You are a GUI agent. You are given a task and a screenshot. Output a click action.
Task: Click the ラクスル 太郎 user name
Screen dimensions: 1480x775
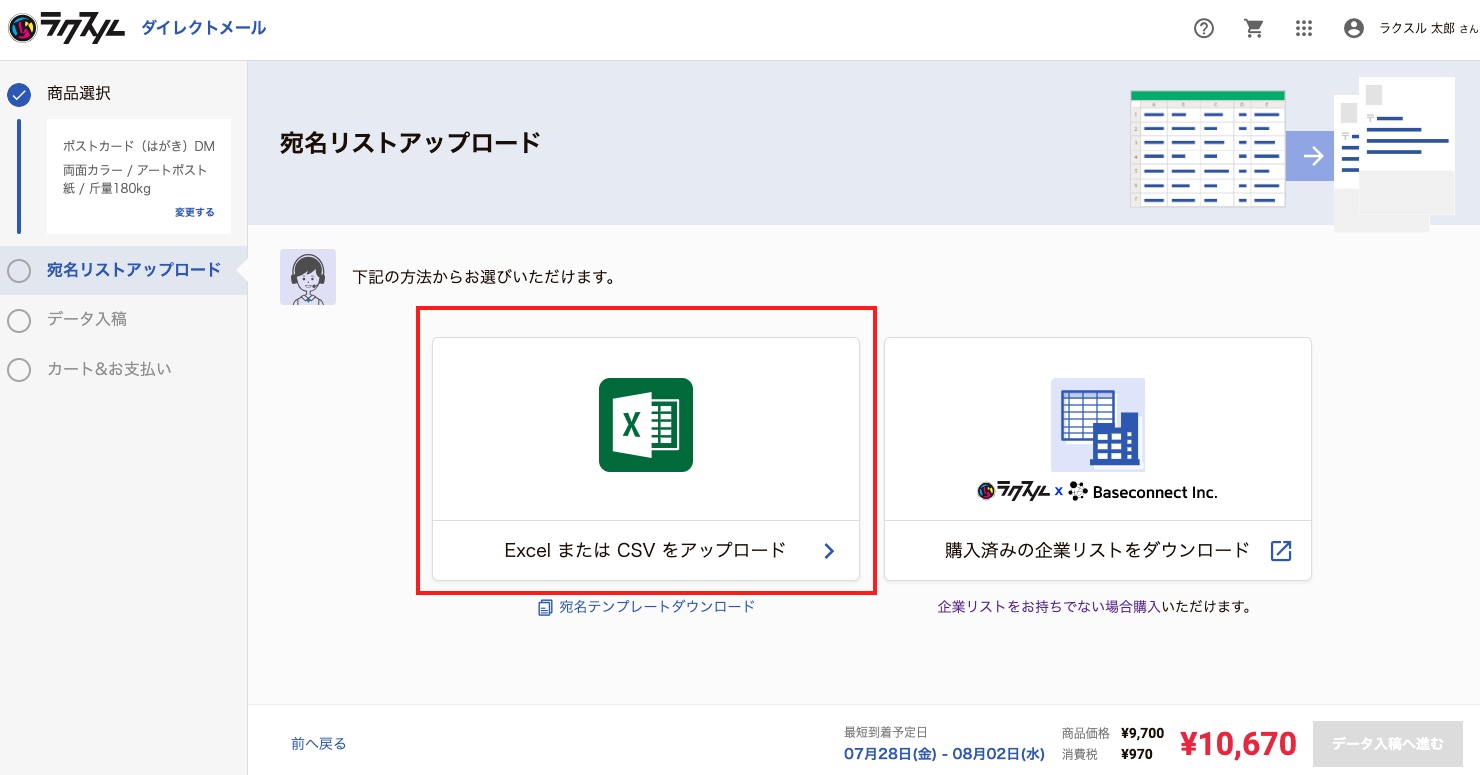pyautogui.click(x=1418, y=29)
